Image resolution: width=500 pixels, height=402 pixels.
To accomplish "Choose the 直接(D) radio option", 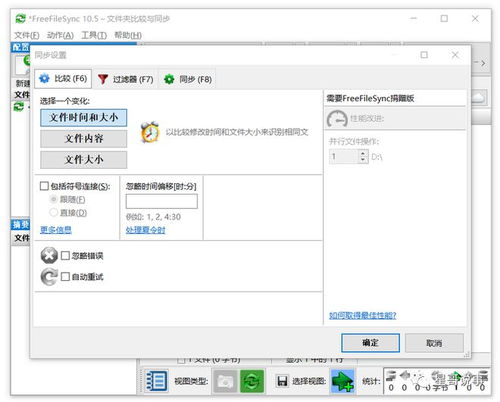I will pyautogui.click(x=53, y=212).
